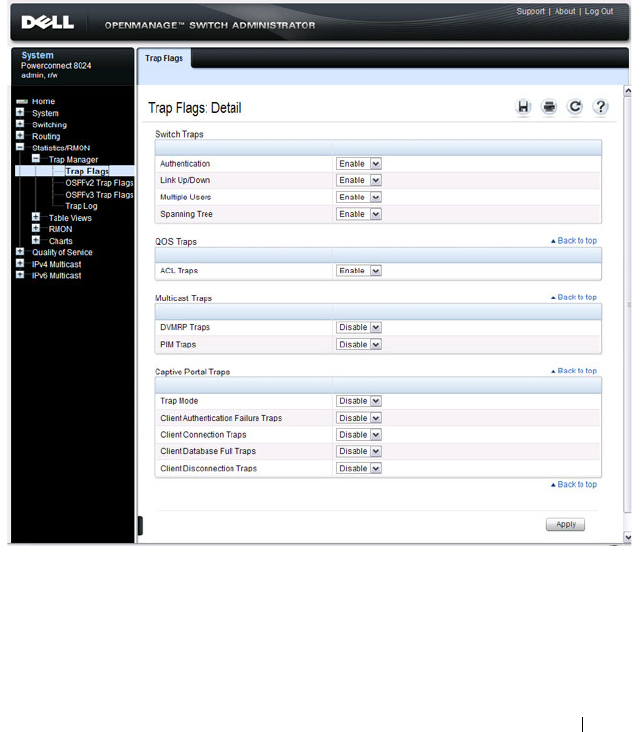
Task: Select Trap Flags in the tree
Action: pyautogui.click(x=87, y=171)
